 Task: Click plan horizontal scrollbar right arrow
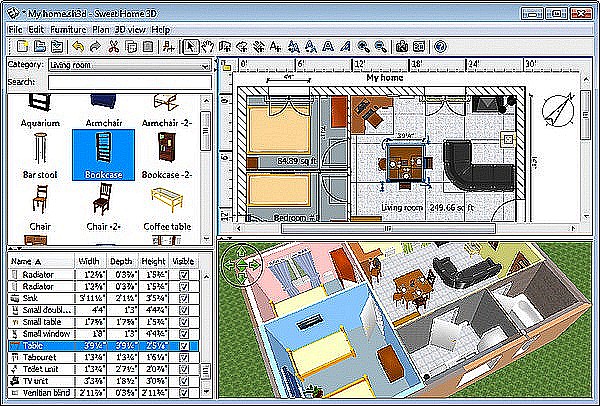pyautogui.click(x=573, y=229)
